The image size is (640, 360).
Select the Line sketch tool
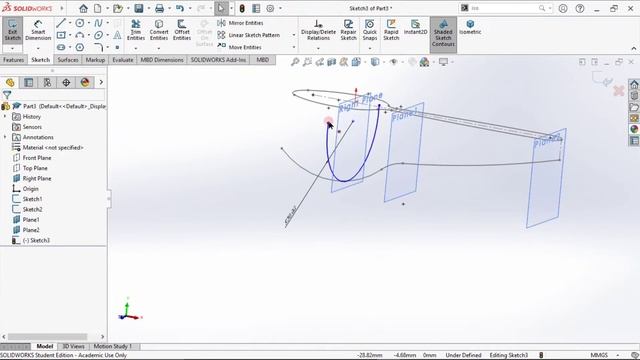tap(61, 23)
